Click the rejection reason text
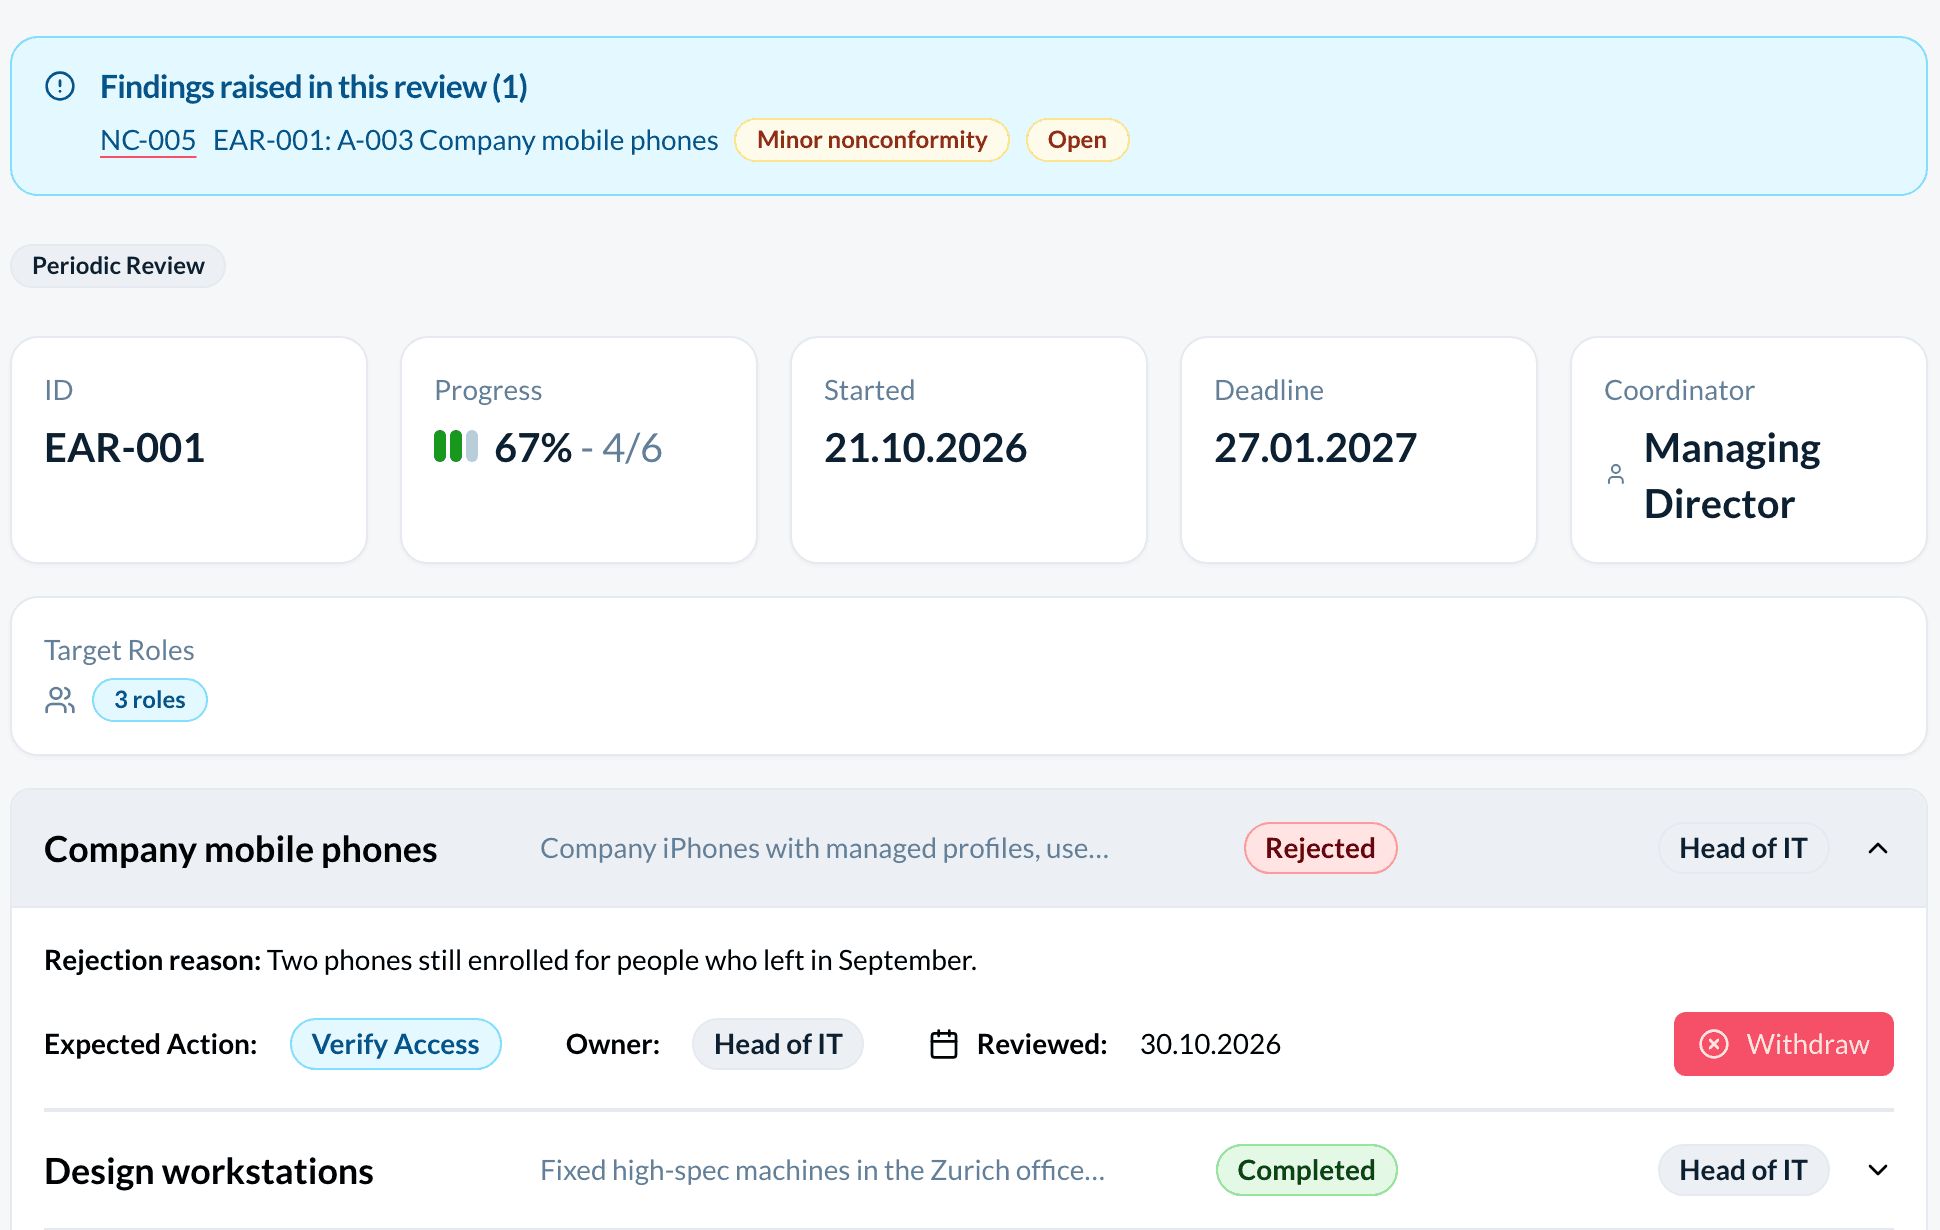This screenshot has height=1230, width=1940. coord(510,960)
